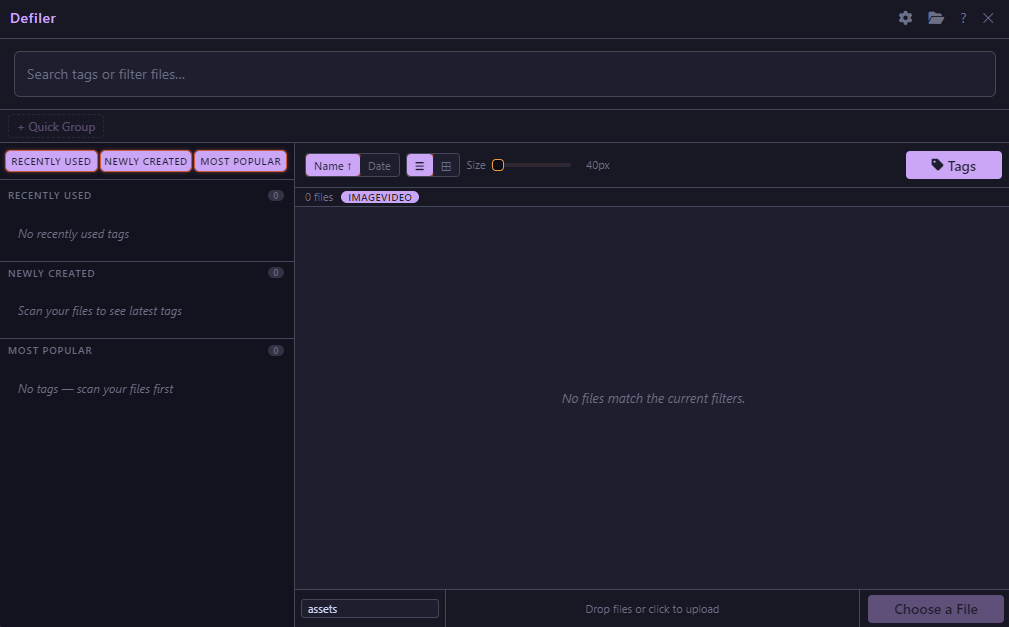Toggle the Newly Created filter chip

(x=146, y=161)
